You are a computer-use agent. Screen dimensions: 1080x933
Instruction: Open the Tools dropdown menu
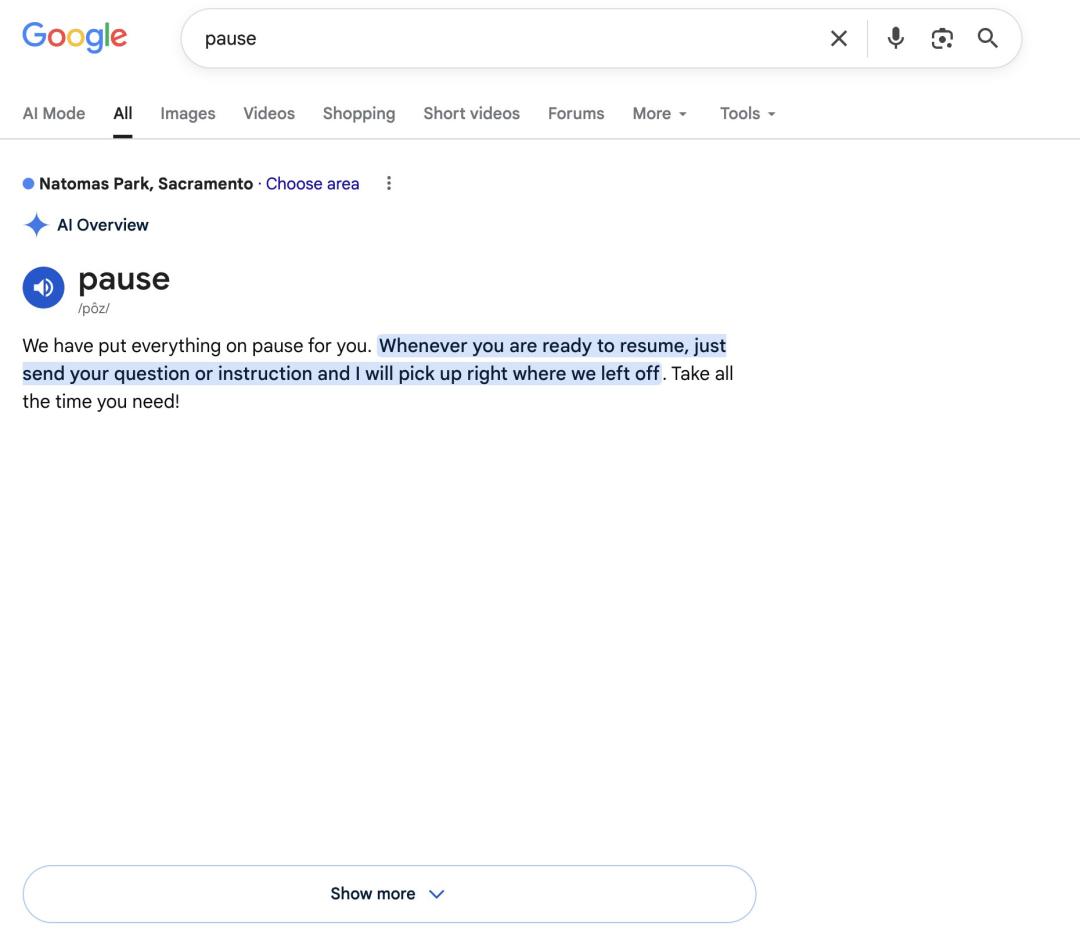coord(747,114)
